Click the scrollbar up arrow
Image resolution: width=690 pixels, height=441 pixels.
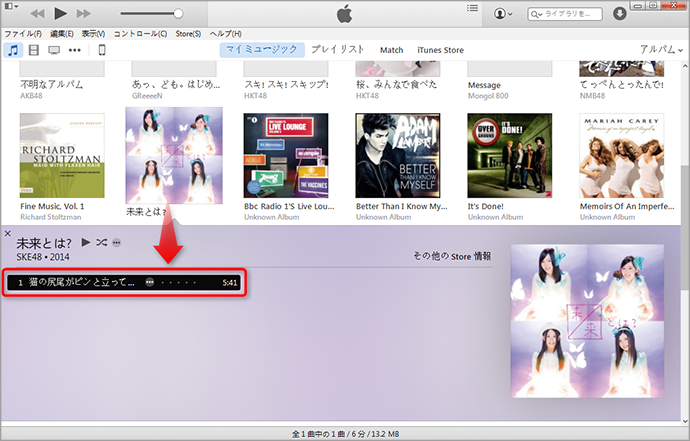click(x=685, y=66)
